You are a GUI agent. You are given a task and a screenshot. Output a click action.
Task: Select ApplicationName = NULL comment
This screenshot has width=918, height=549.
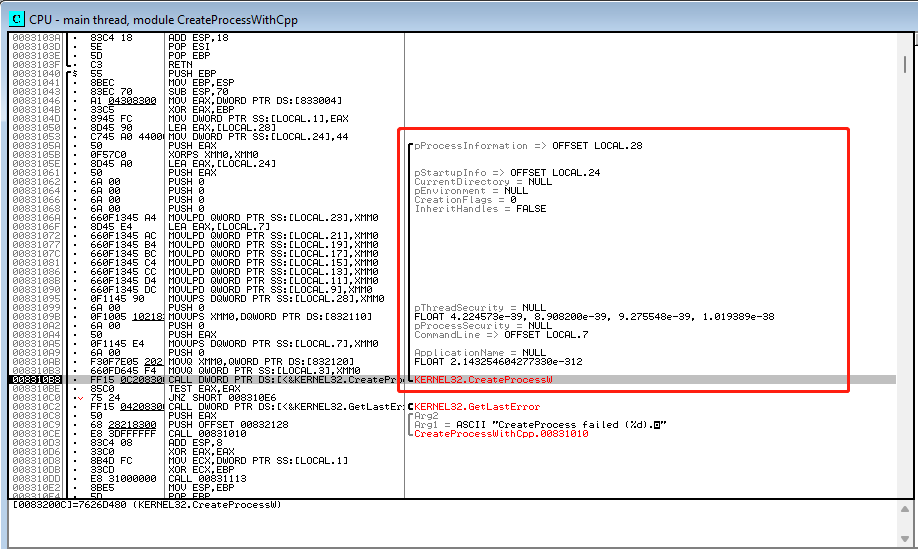(x=480, y=353)
